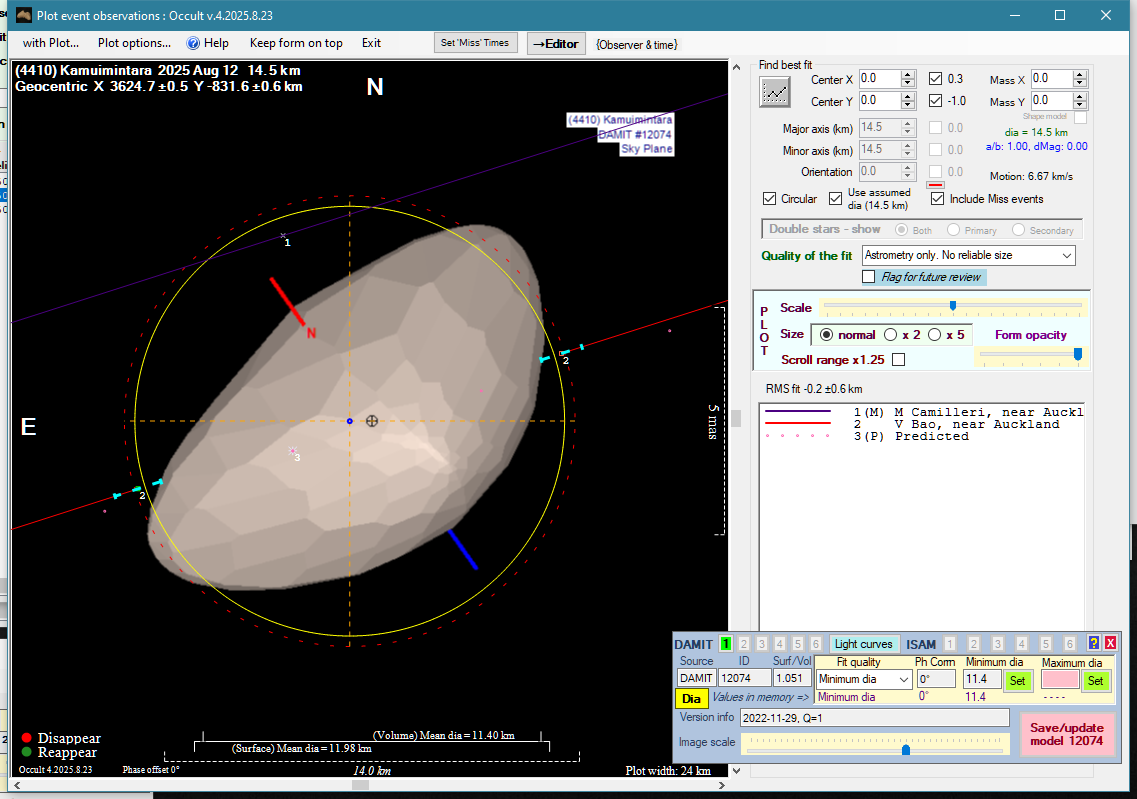This screenshot has width=1137, height=799.
Task: Click the blue question mark in DAMIT panel
Action: 1093,644
